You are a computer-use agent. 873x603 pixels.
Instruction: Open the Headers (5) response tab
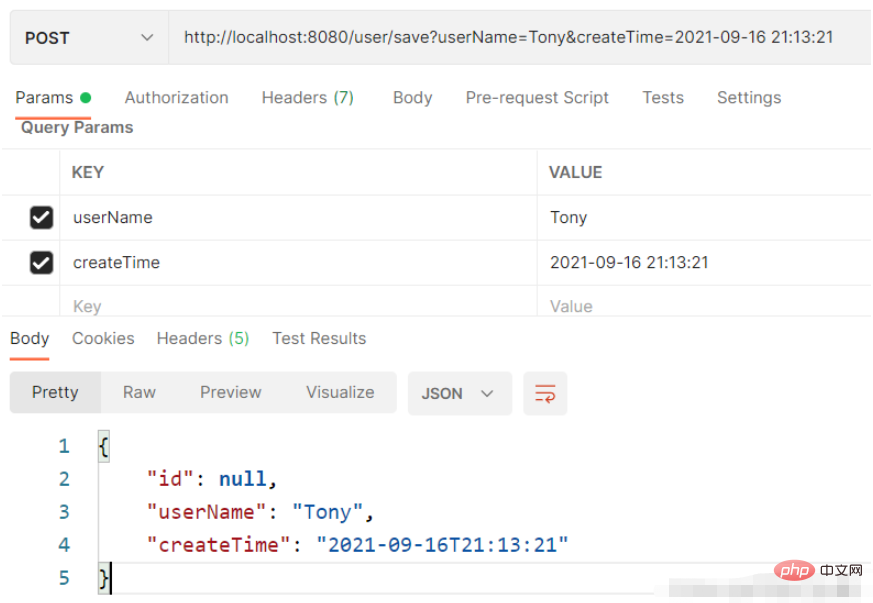[x=202, y=338]
